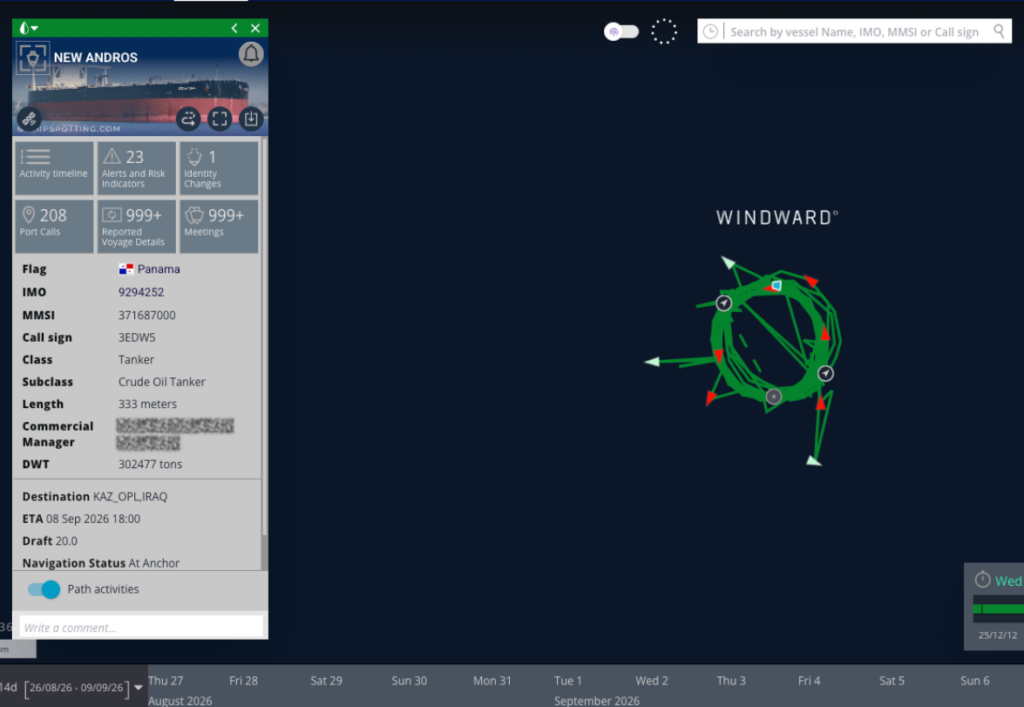Click the blue vessel marker on the path
1024x707 pixels.
tap(776, 285)
